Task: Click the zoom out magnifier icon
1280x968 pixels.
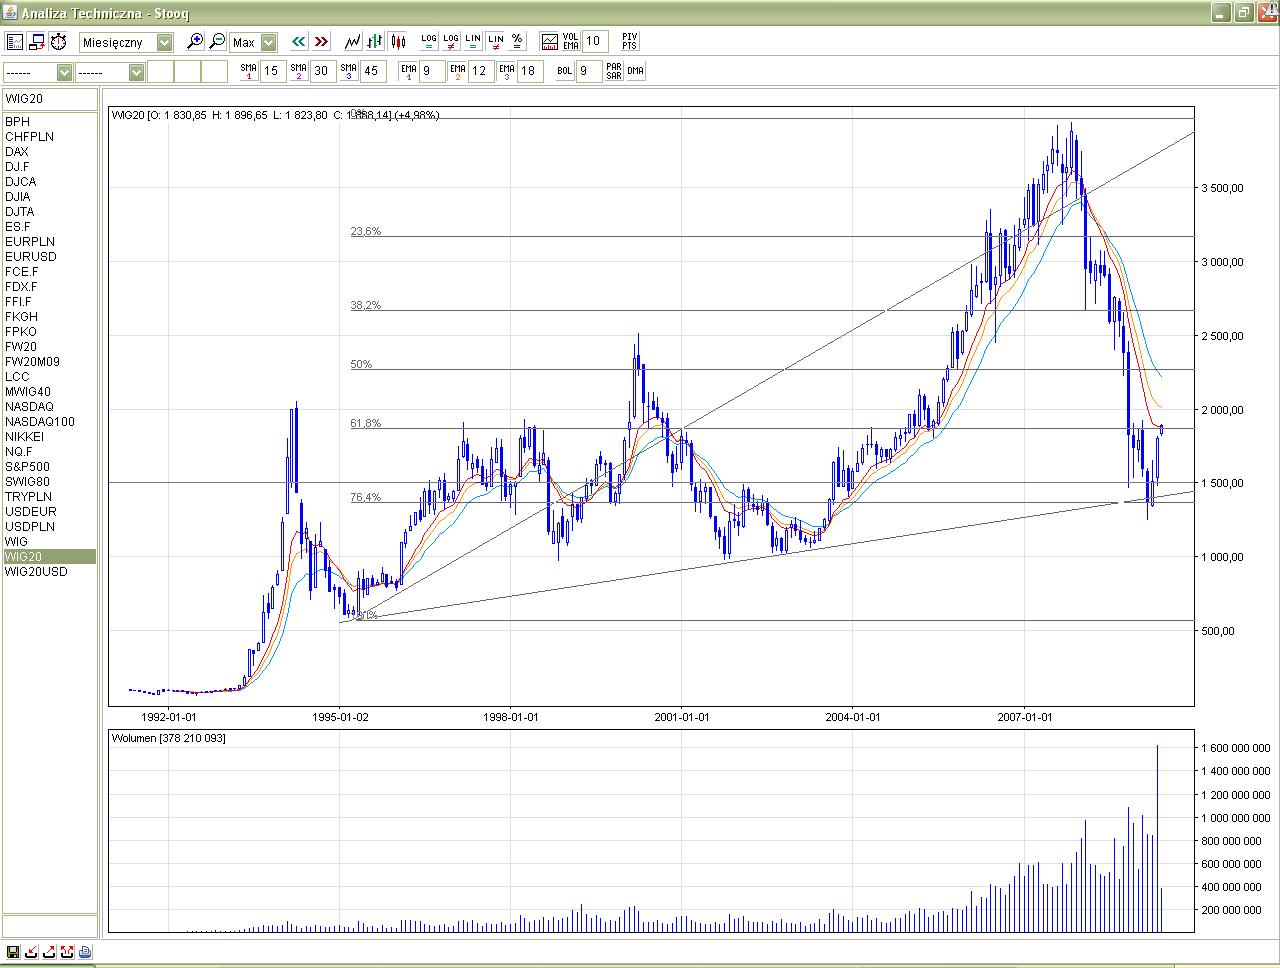Action: [217, 42]
